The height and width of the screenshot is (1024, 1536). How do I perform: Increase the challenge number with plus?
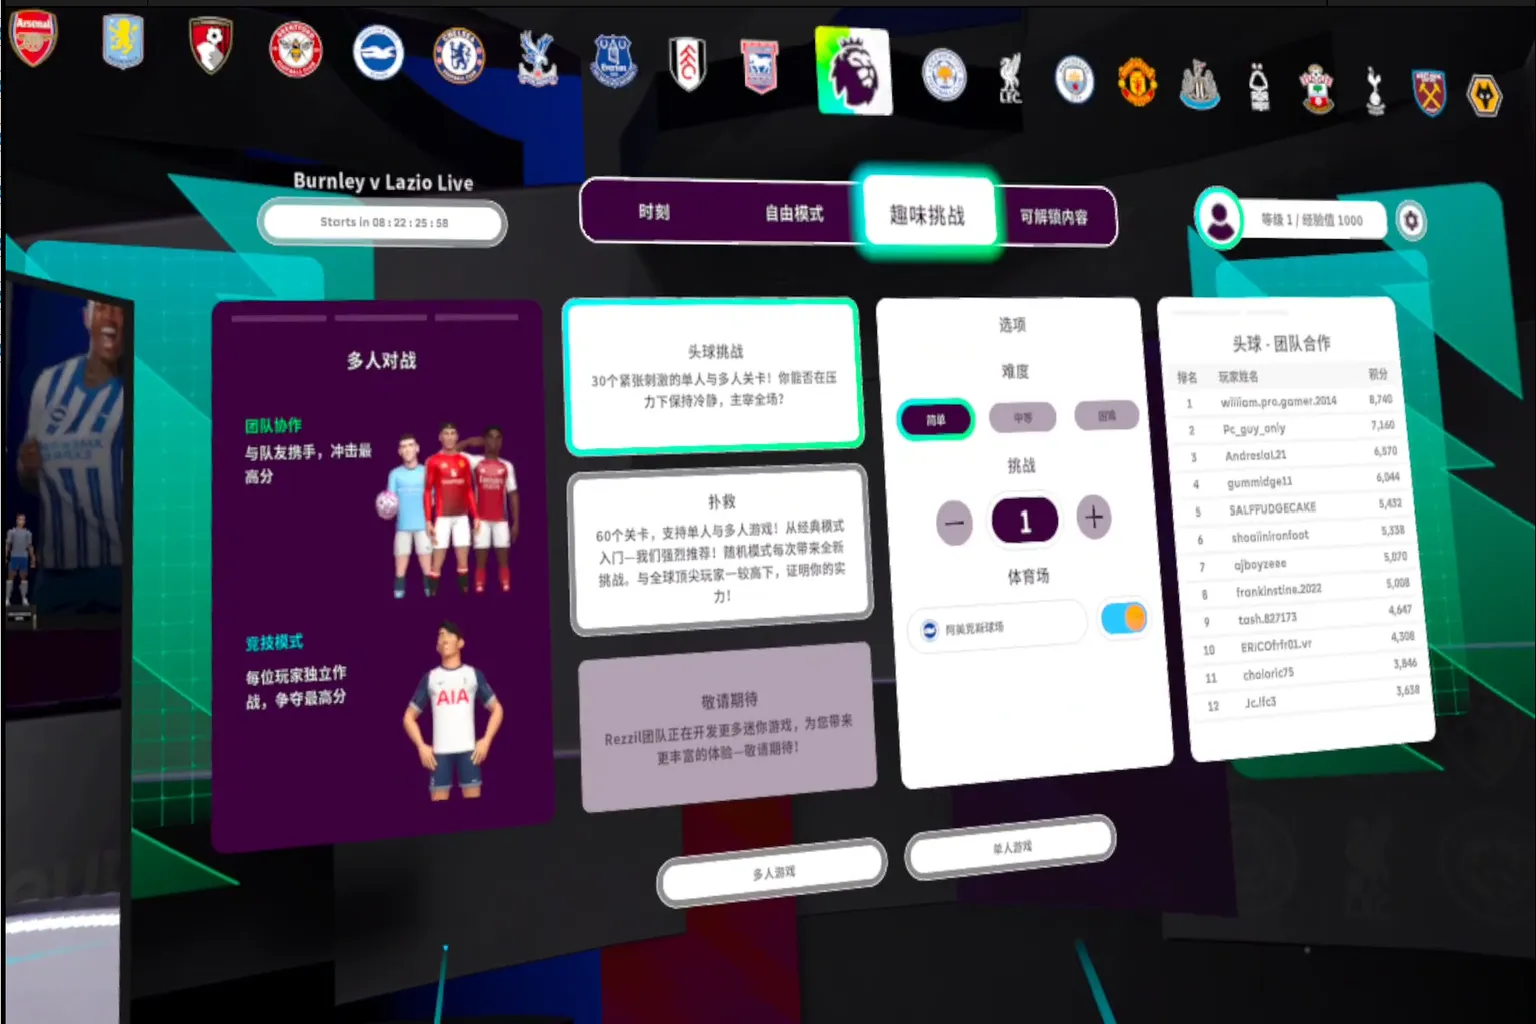[x=1094, y=518]
